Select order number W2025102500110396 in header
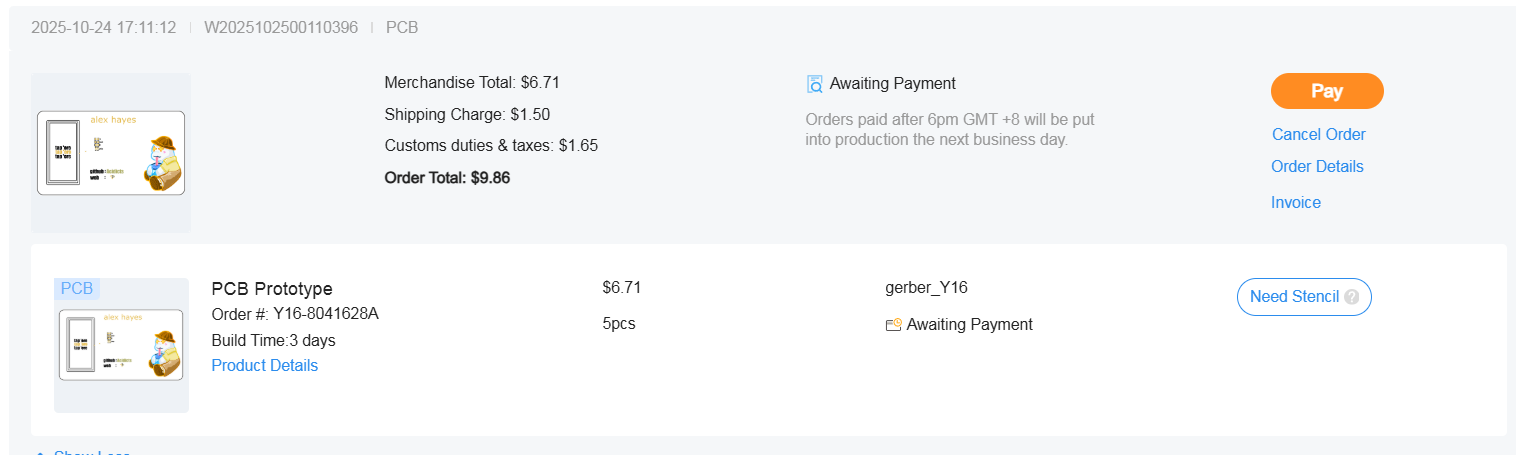The height and width of the screenshot is (455, 1516). pyautogui.click(x=280, y=27)
